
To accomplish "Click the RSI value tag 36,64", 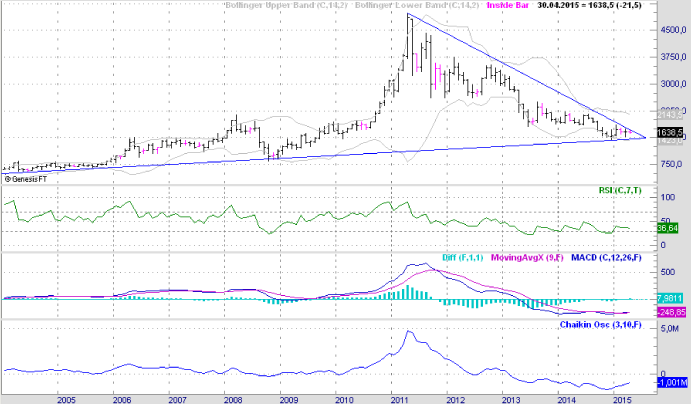I will pyautogui.click(x=668, y=229).
